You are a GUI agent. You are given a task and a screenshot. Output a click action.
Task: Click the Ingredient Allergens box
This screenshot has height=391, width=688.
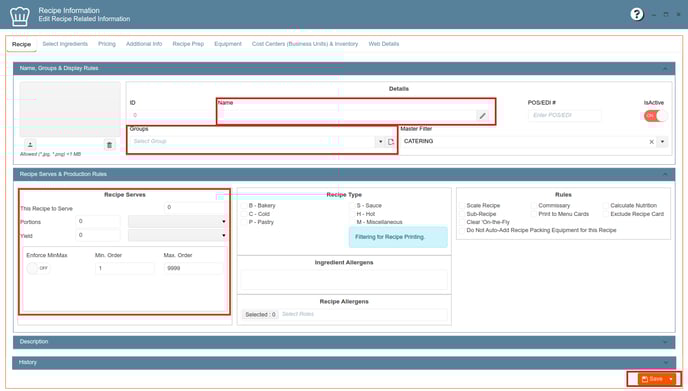click(x=344, y=279)
